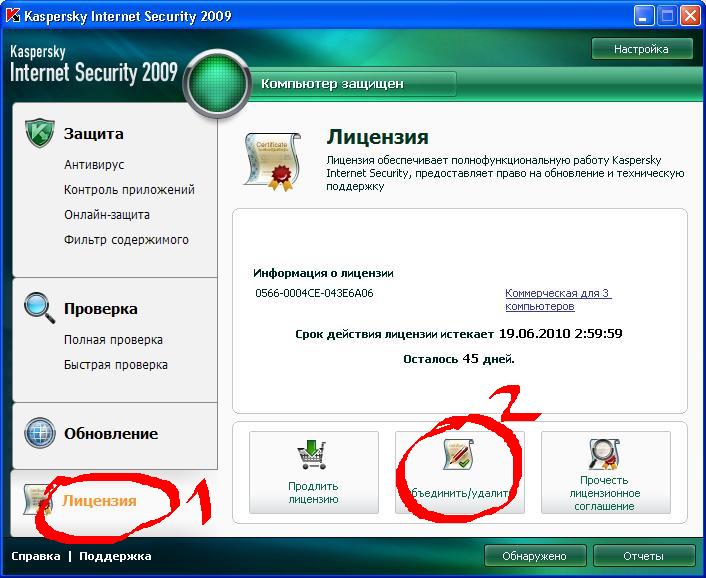Click Прочесть лицензионное соглашение button
Viewport: 706px width, 578px height.
pos(606,472)
